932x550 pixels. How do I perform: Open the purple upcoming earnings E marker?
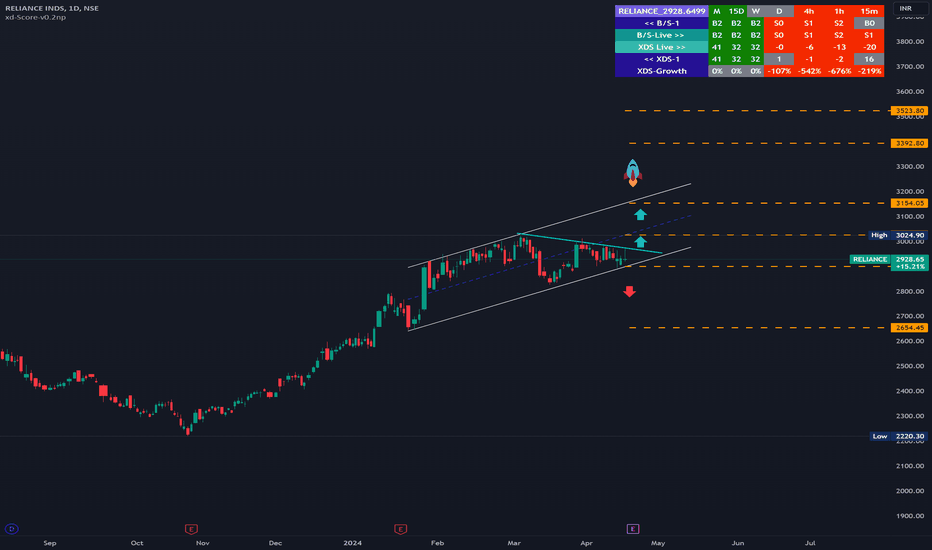click(x=632, y=529)
